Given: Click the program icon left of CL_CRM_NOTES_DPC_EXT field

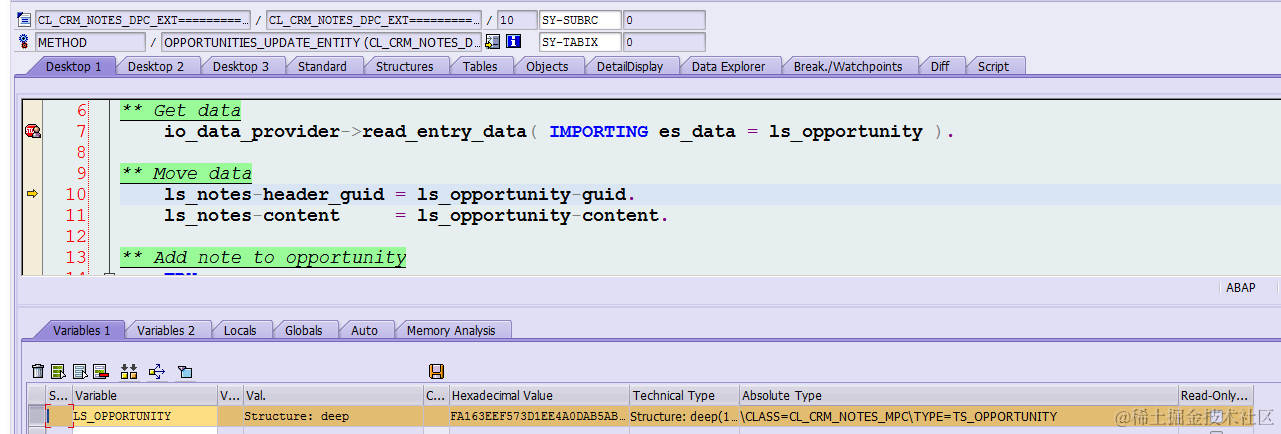Looking at the screenshot, I should [x=25, y=20].
